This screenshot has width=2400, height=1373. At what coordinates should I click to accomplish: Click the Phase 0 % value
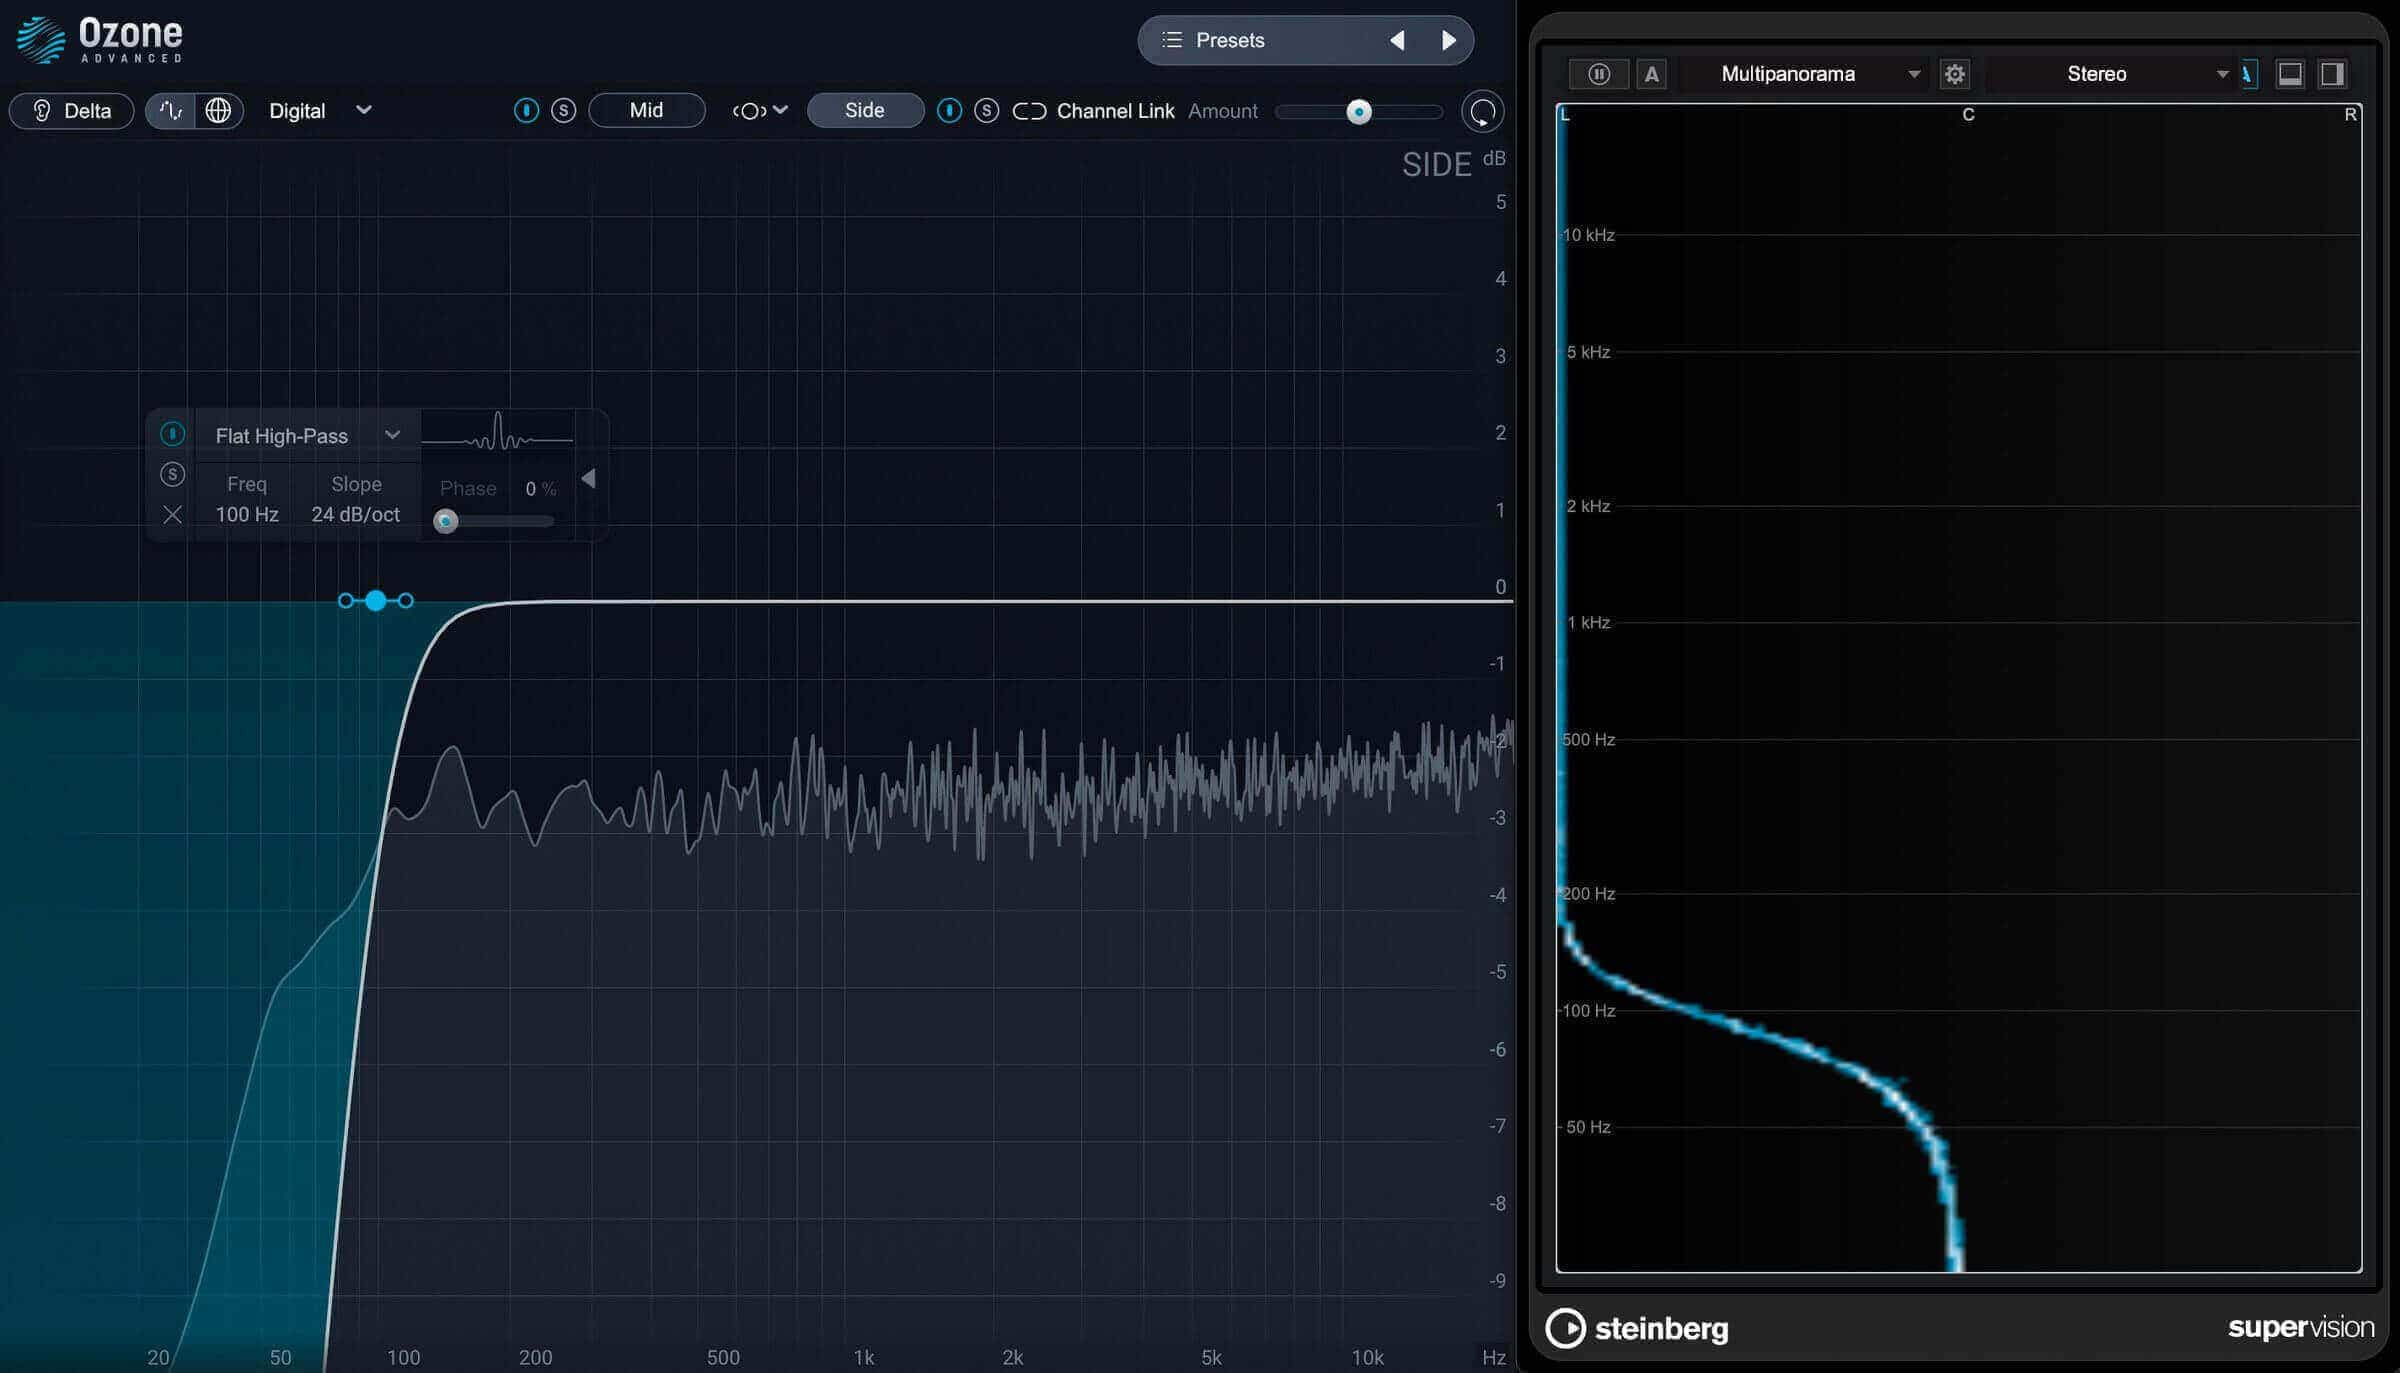coord(540,488)
